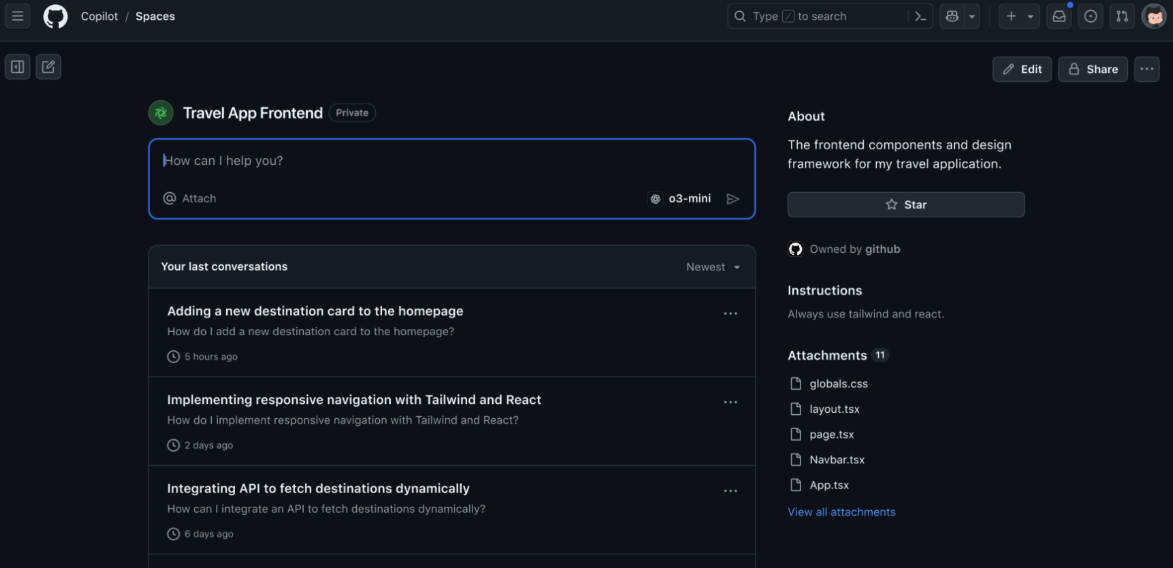The height and width of the screenshot is (568, 1173).
Task: Open the command palette icon
Action: (920, 16)
